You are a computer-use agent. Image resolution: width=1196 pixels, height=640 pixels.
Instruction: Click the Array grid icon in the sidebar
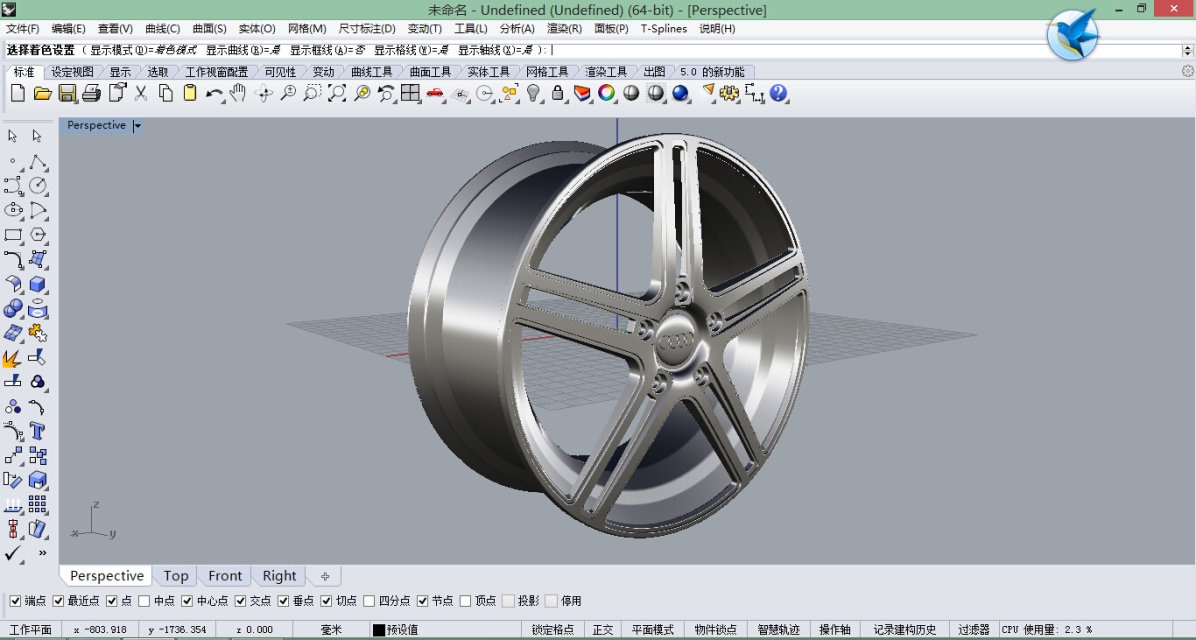click(x=37, y=504)
